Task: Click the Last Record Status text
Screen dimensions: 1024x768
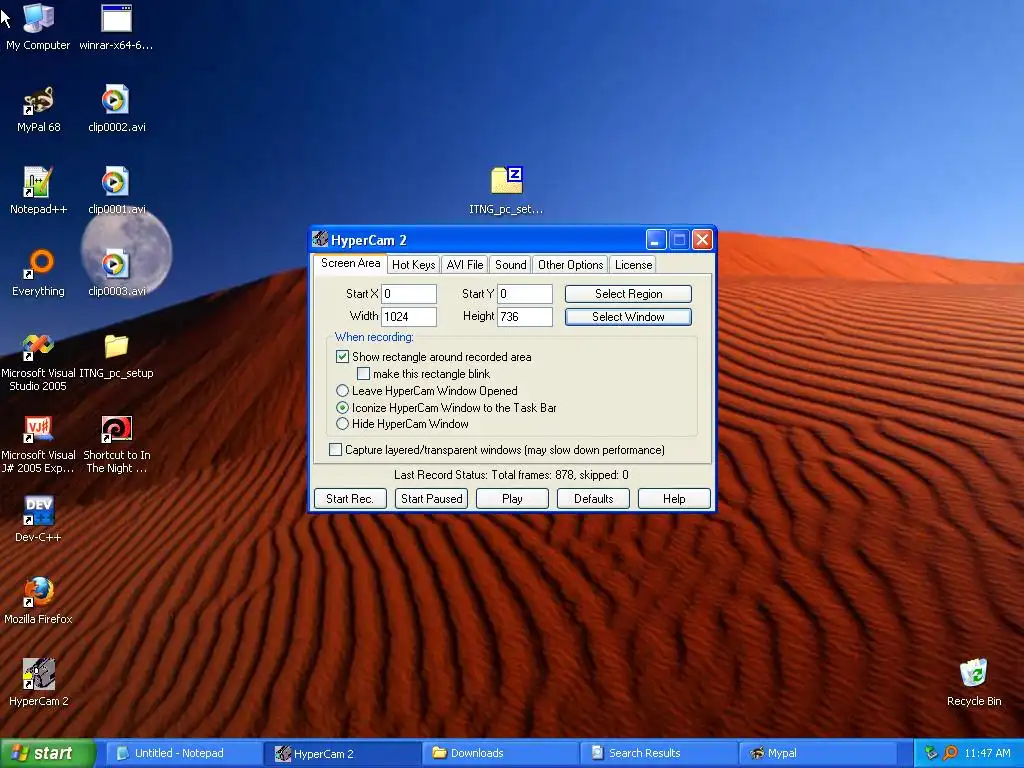Action: 511,475
